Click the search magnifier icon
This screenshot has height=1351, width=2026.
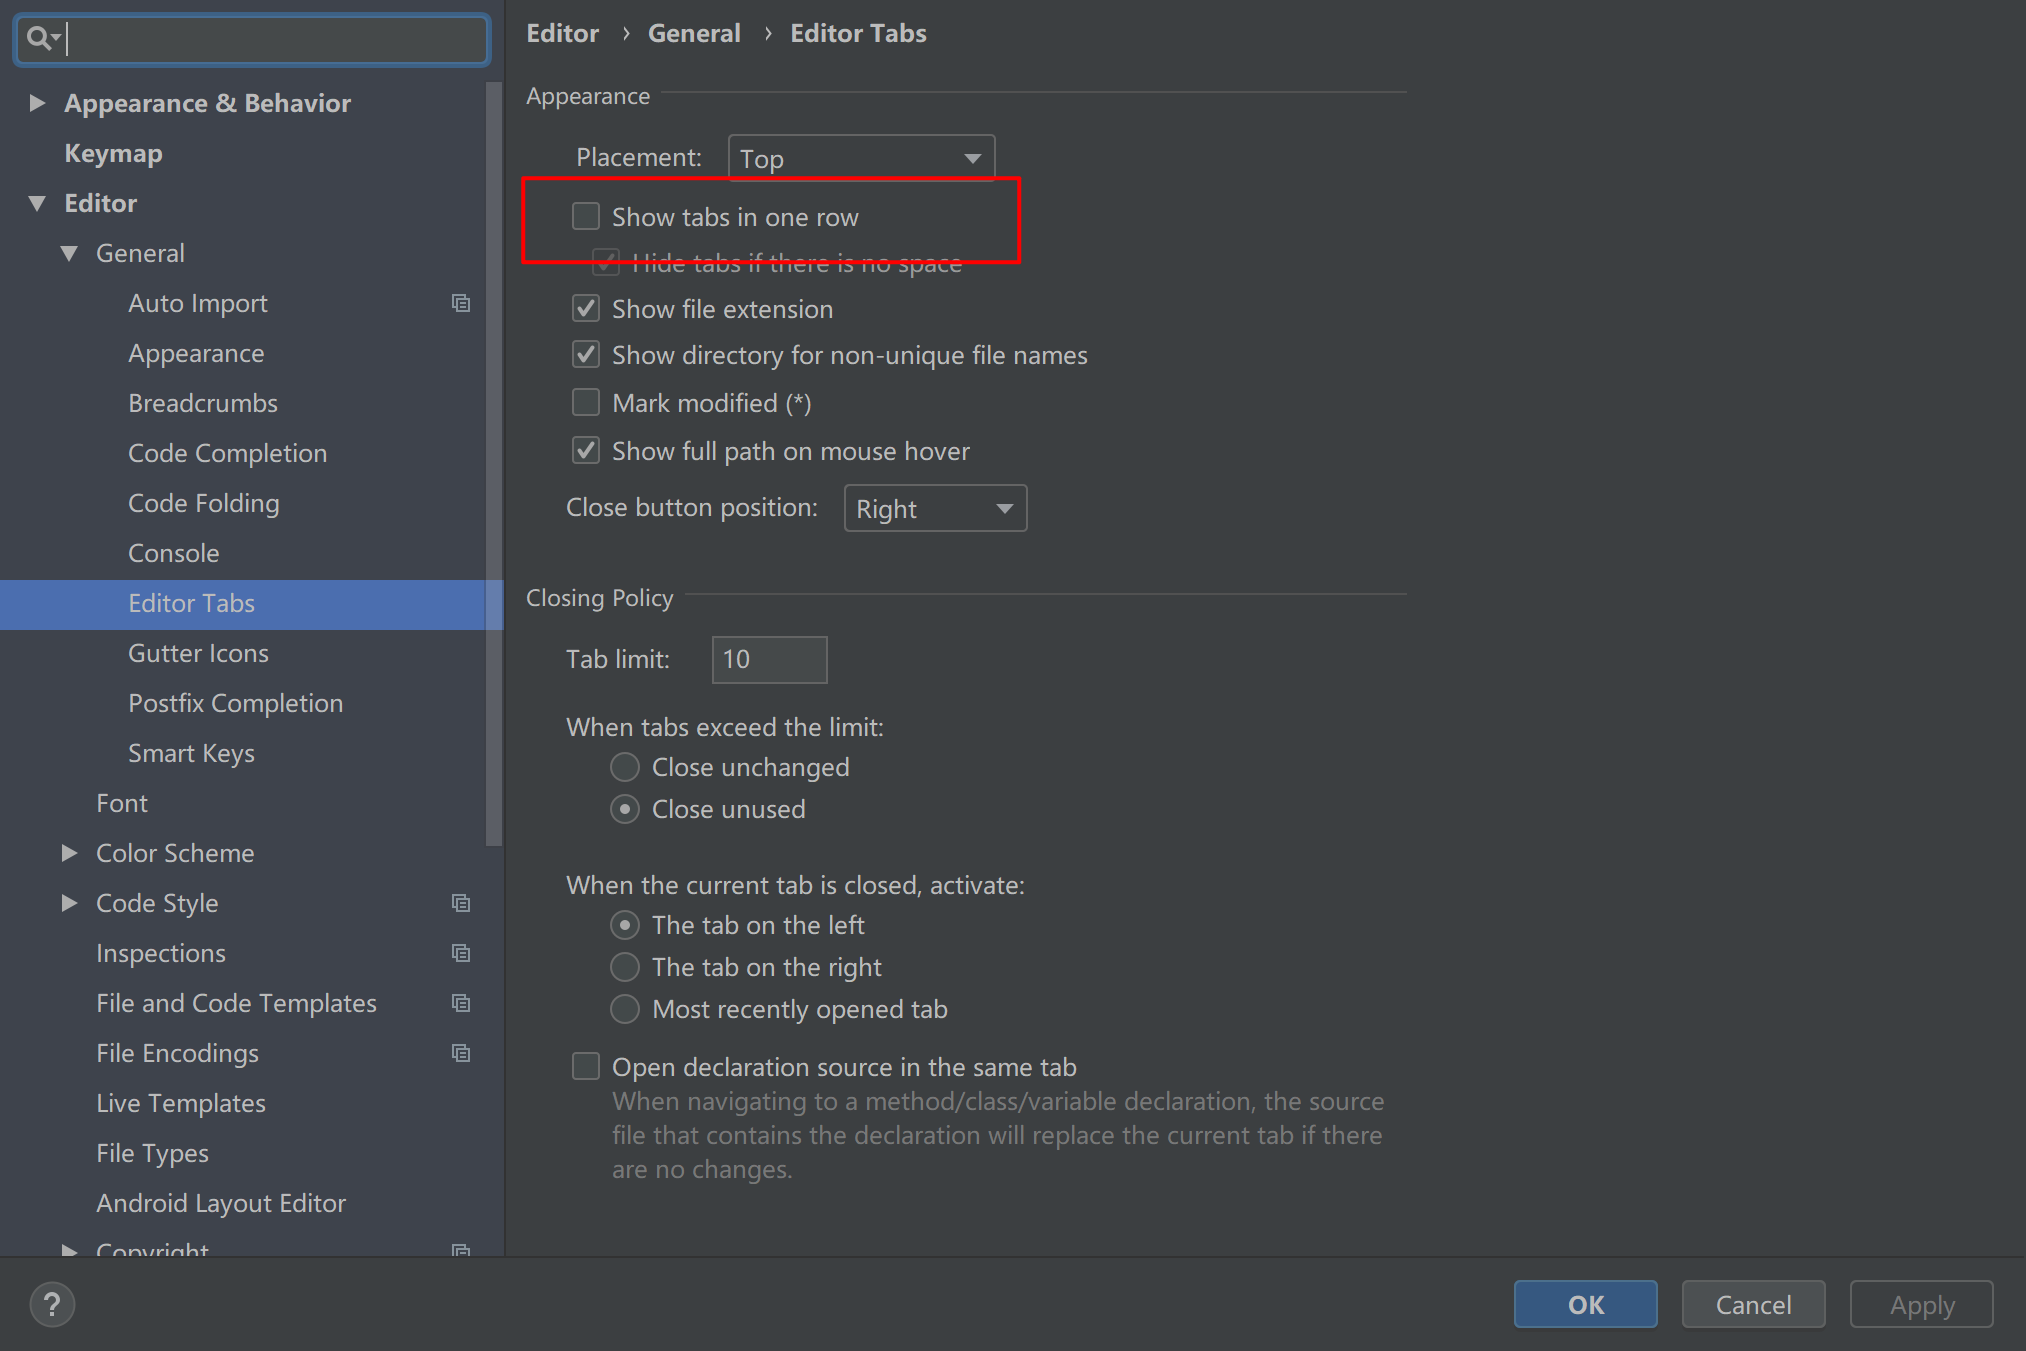38,39
